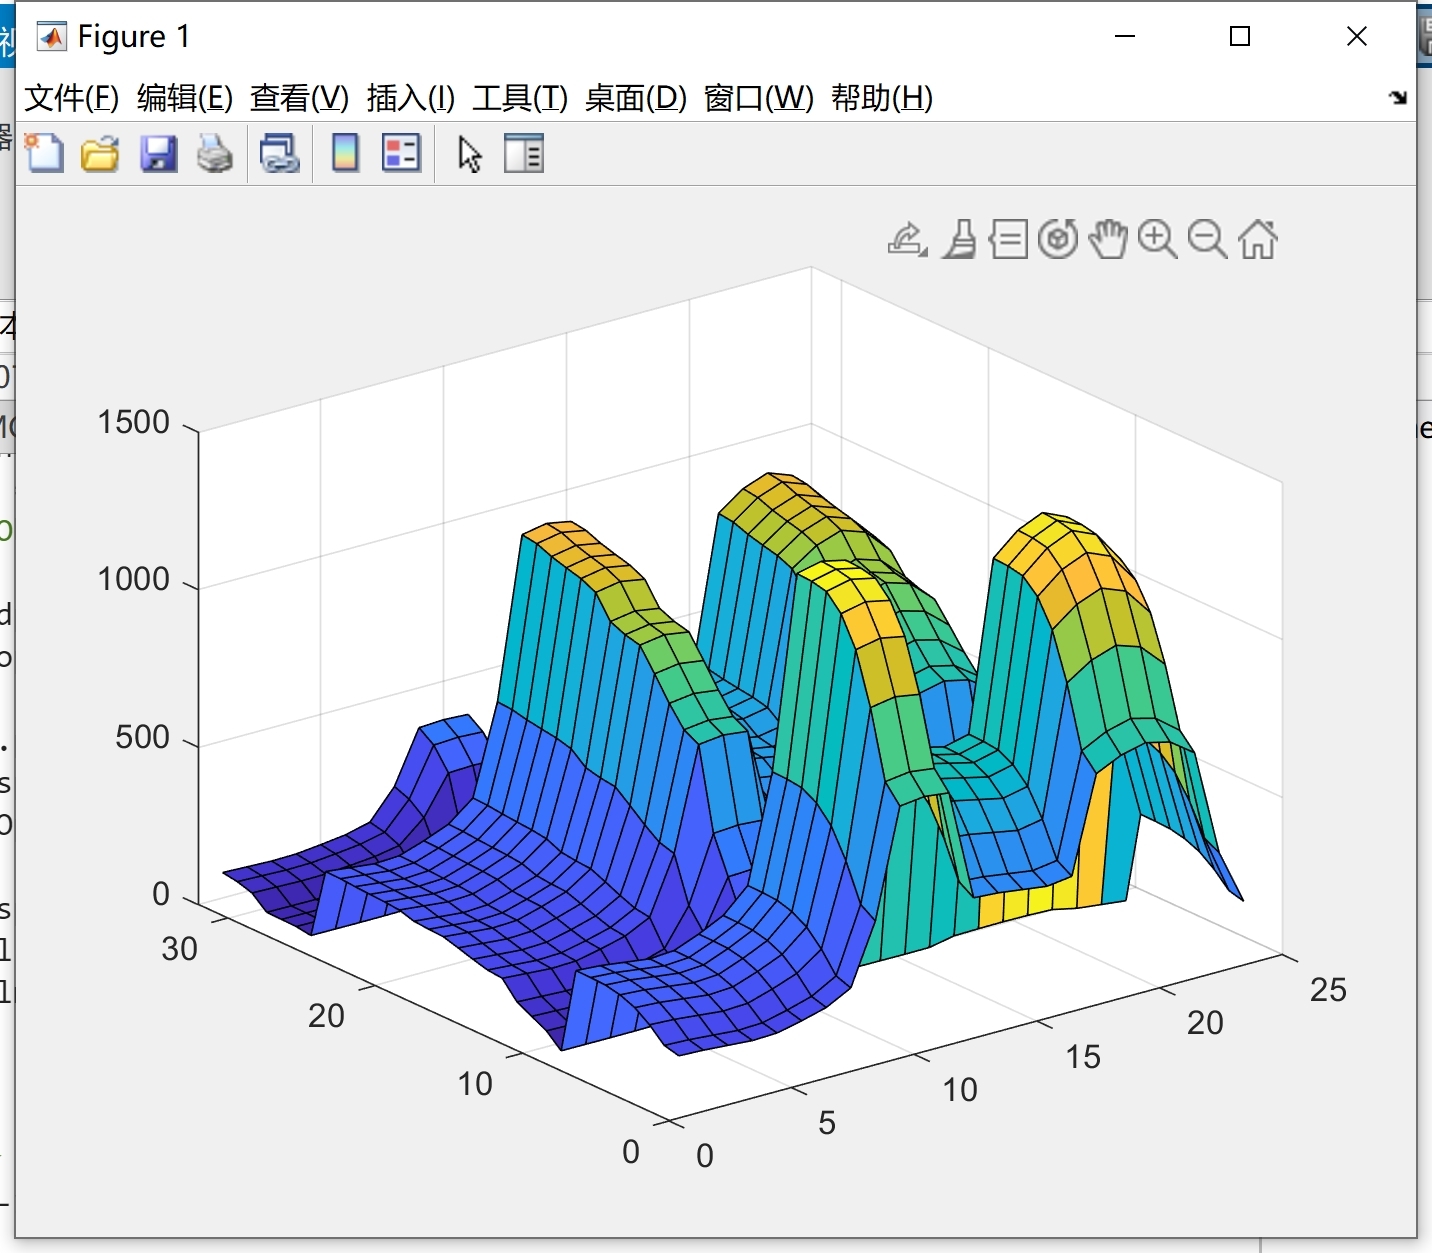
Task: Select the Zoom Out magnifier
Action: click(x=1208, y=240)
